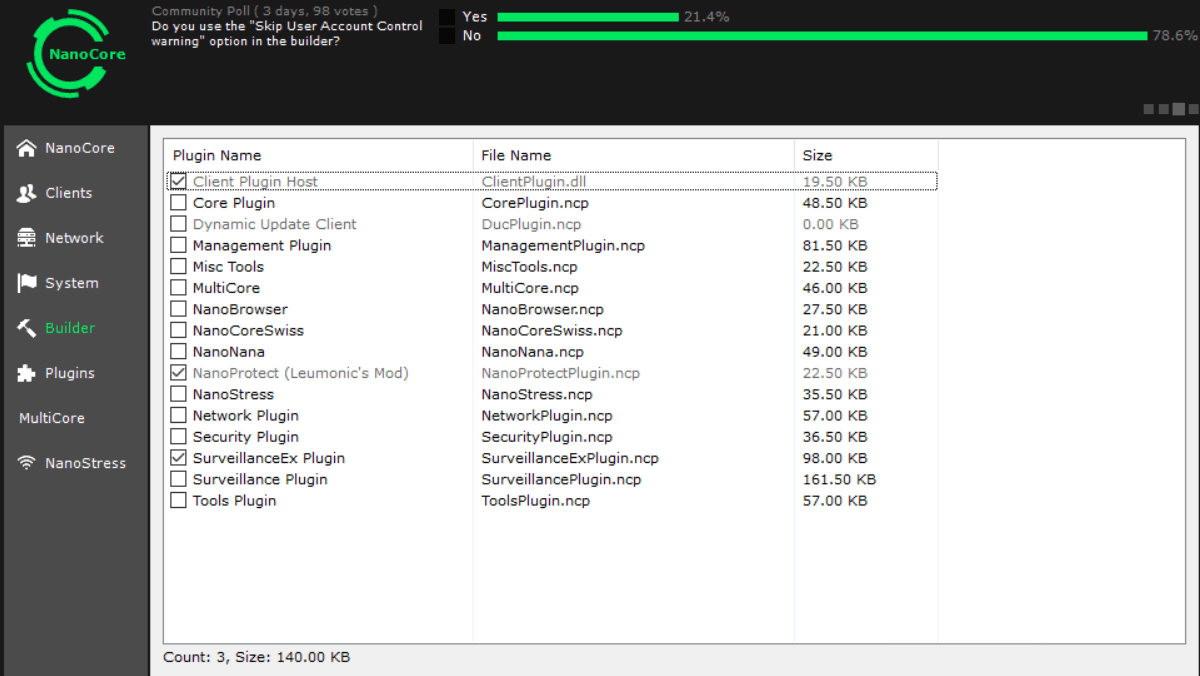Click the NanoStress wifi icon
Screen dimensions: 1200x676
click(x=27, y=463)
